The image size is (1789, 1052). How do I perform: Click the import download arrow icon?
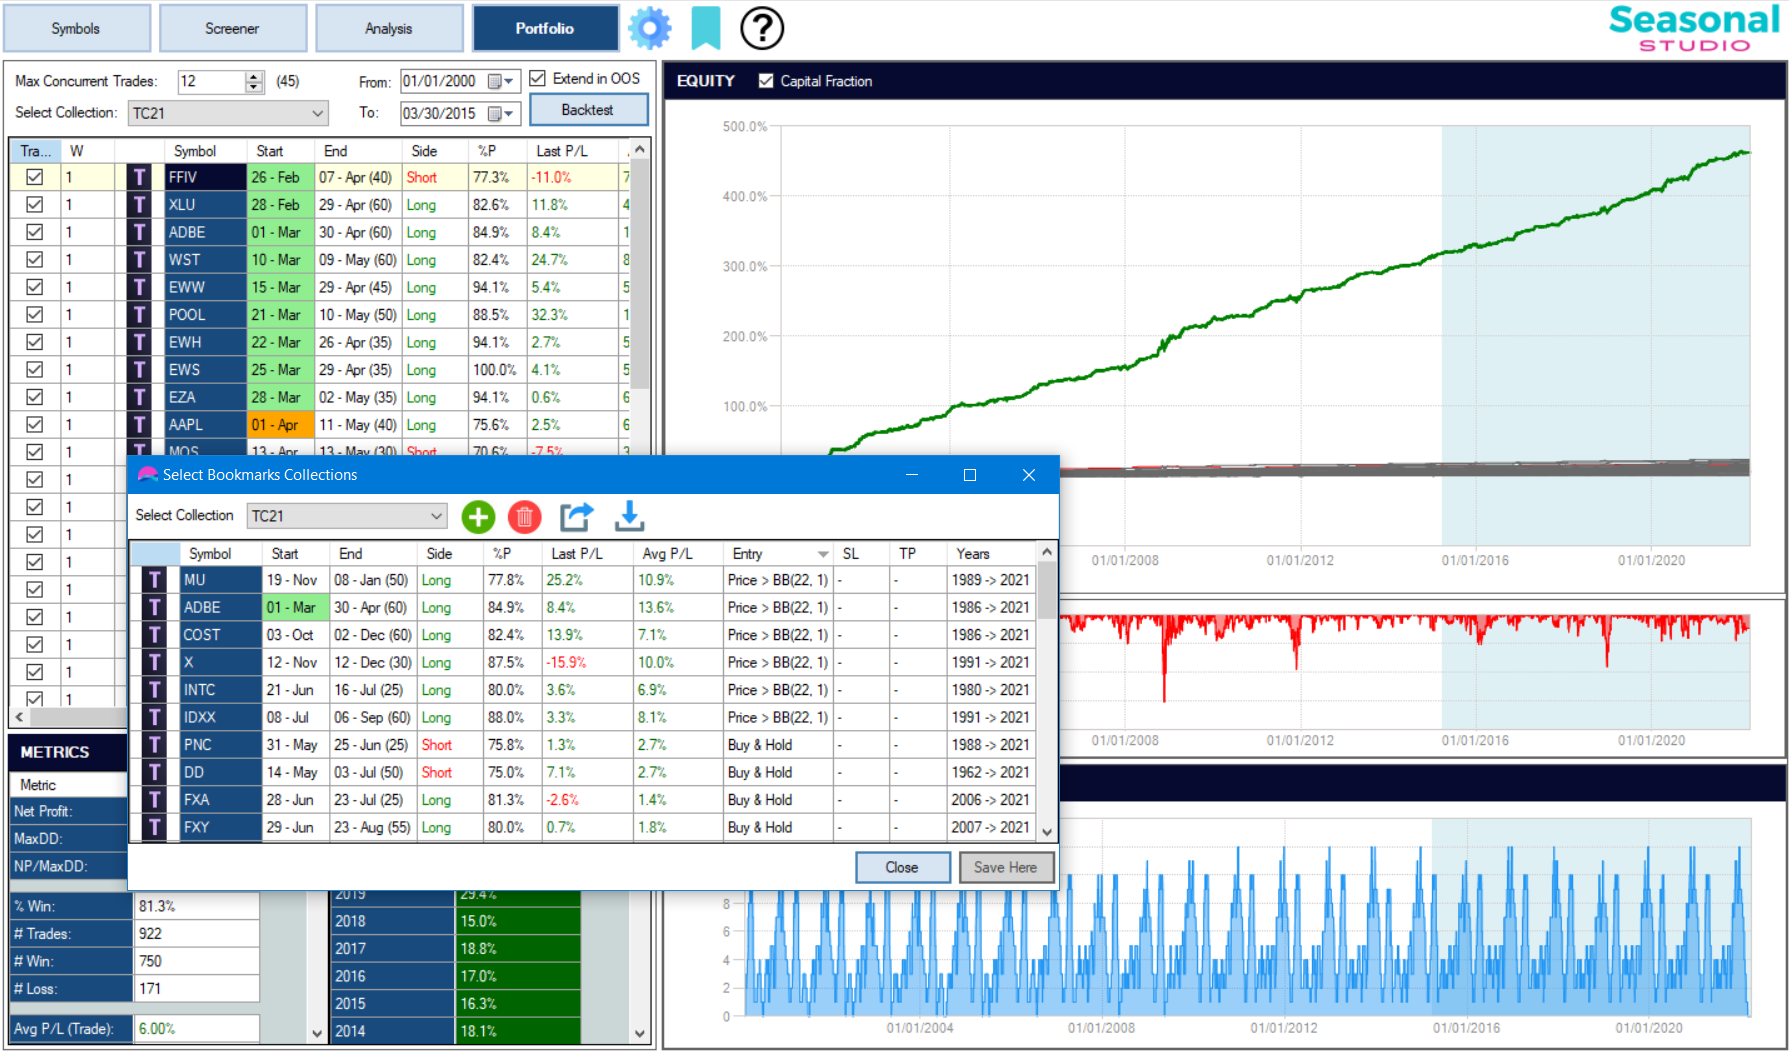[x=629, y=516]
